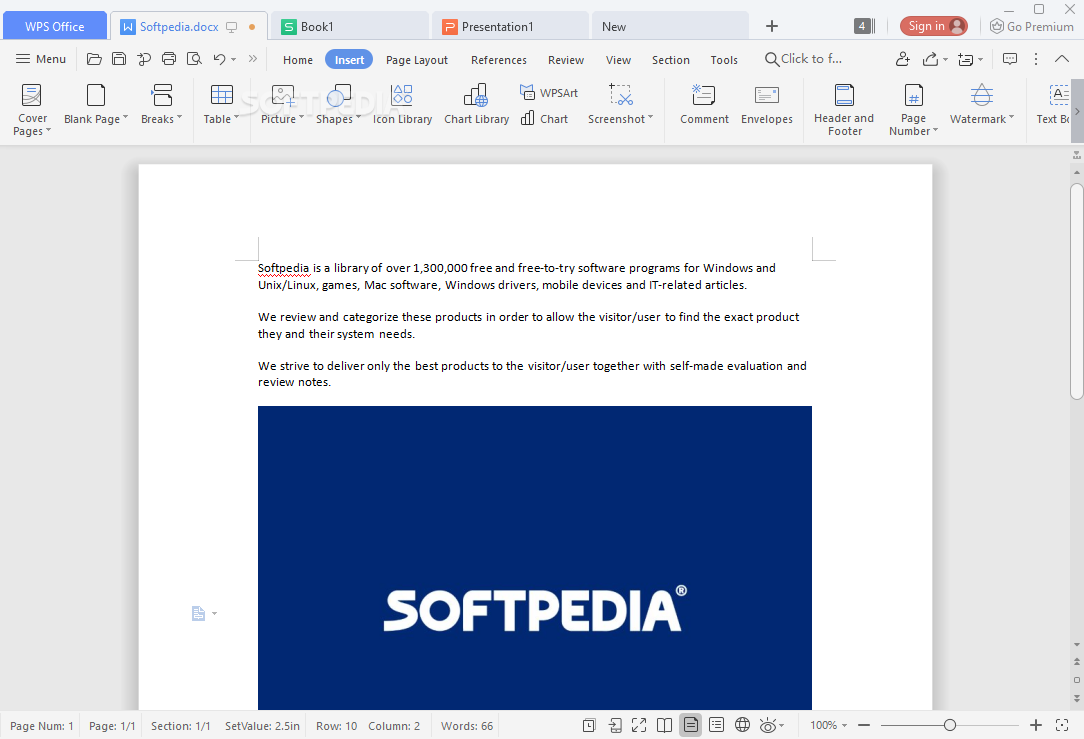
Task: Switch to the Book1 document tab
Action: [350, 26]
